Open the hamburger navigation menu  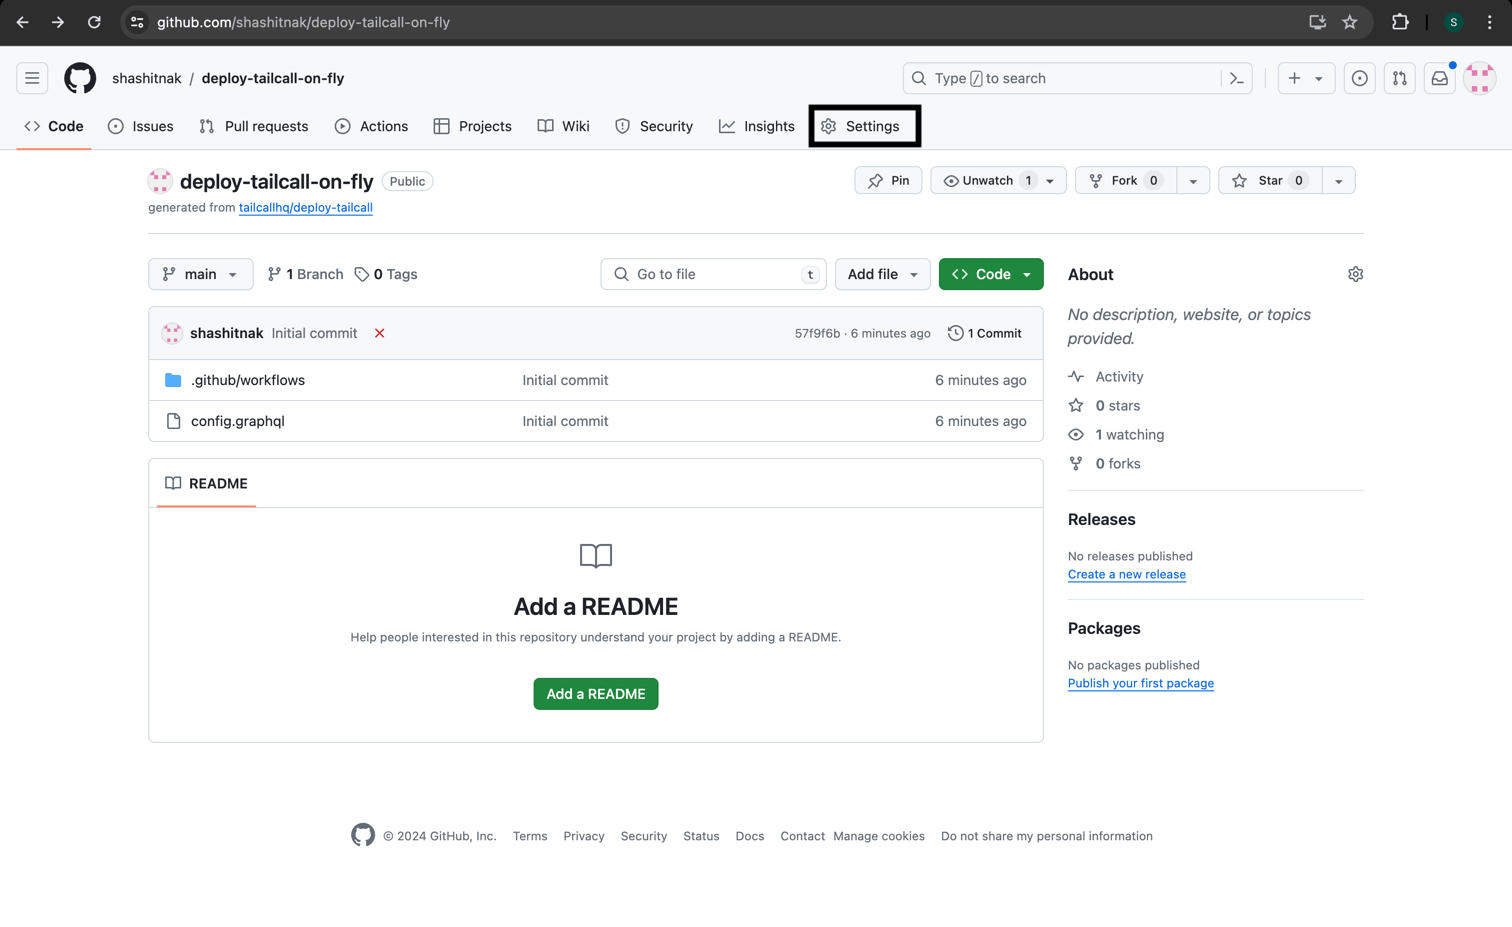point(32,78)
